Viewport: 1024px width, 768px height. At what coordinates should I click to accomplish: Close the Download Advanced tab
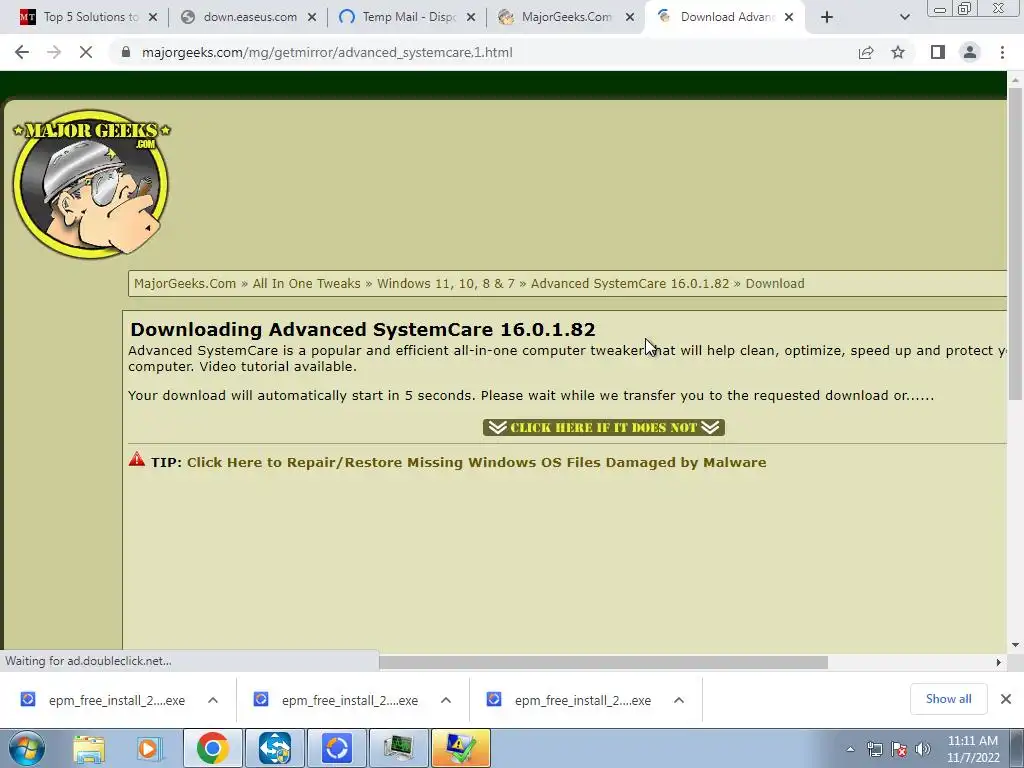click(x=789, y=17)
